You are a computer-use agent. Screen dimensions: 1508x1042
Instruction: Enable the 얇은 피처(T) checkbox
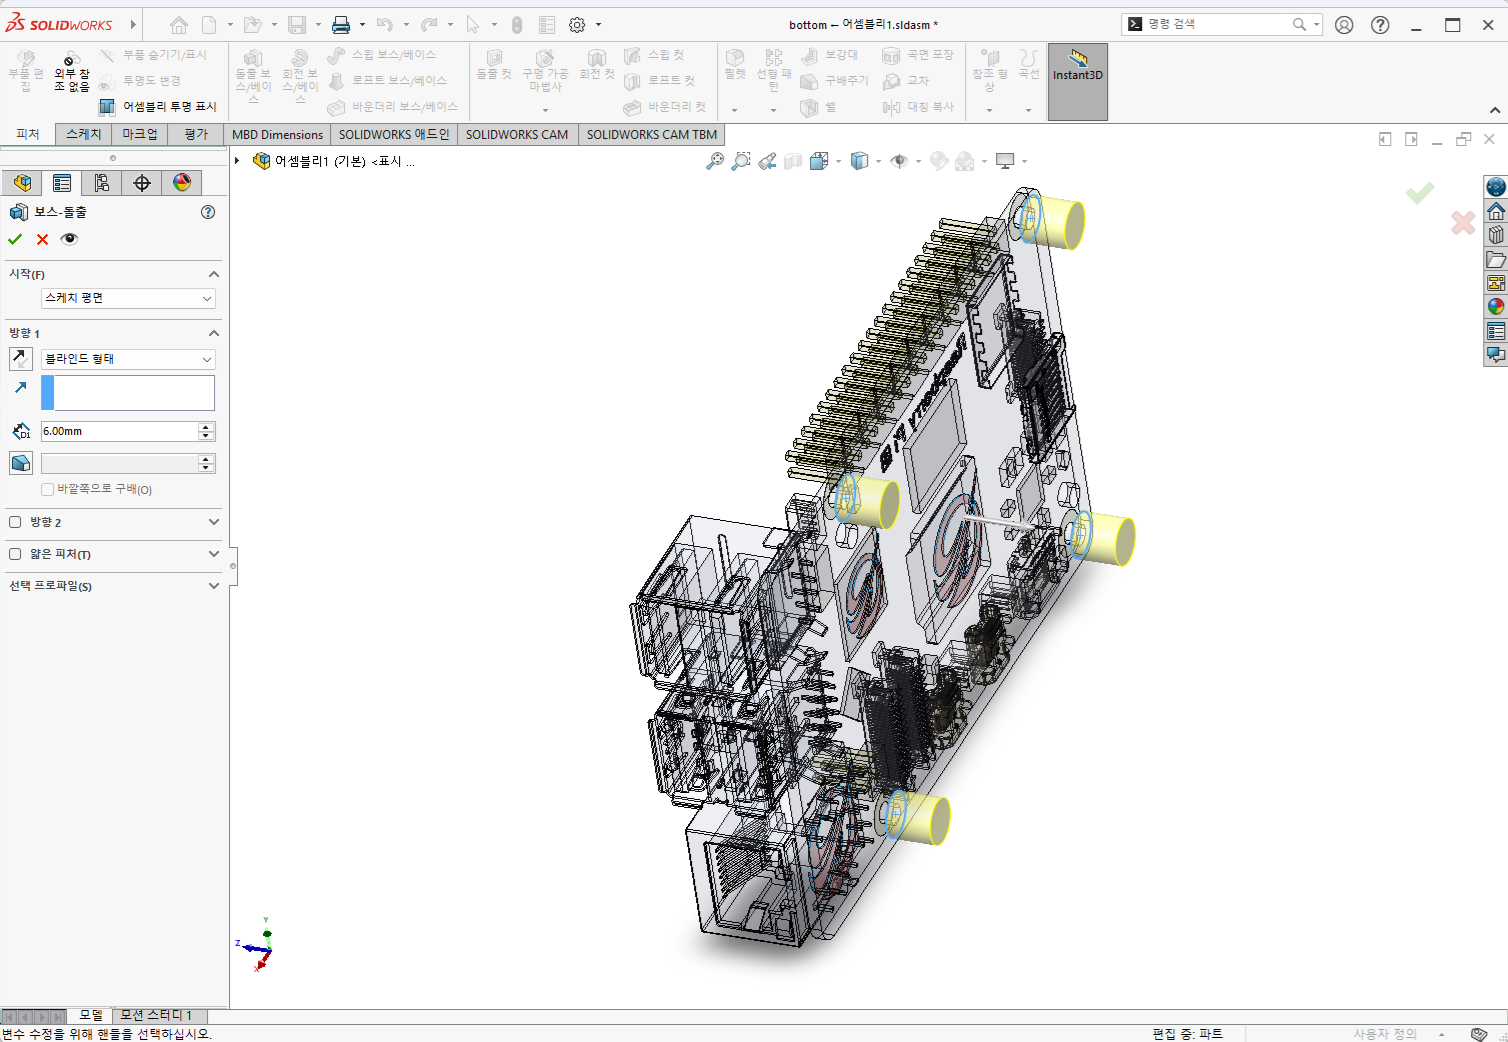coord(15,554)
